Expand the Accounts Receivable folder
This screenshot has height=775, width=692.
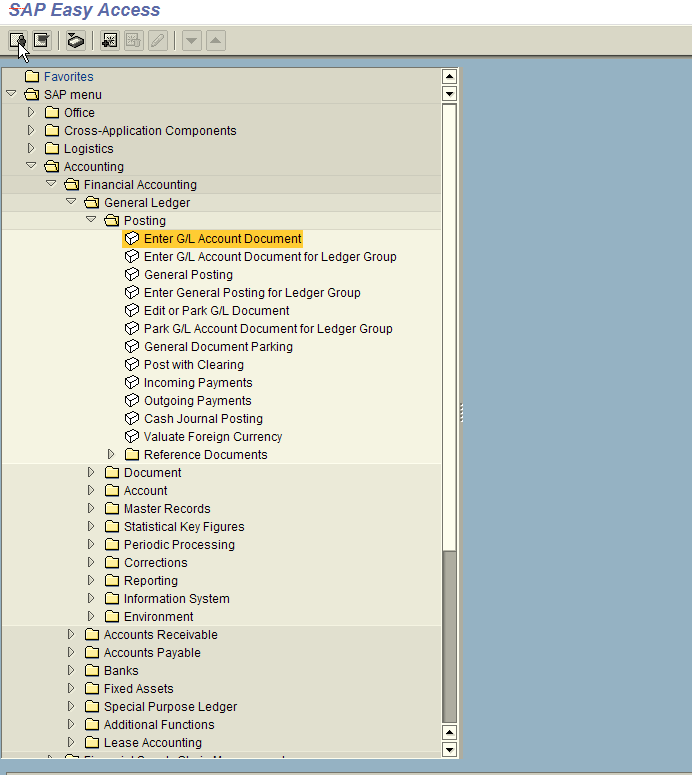coord(71,634)
